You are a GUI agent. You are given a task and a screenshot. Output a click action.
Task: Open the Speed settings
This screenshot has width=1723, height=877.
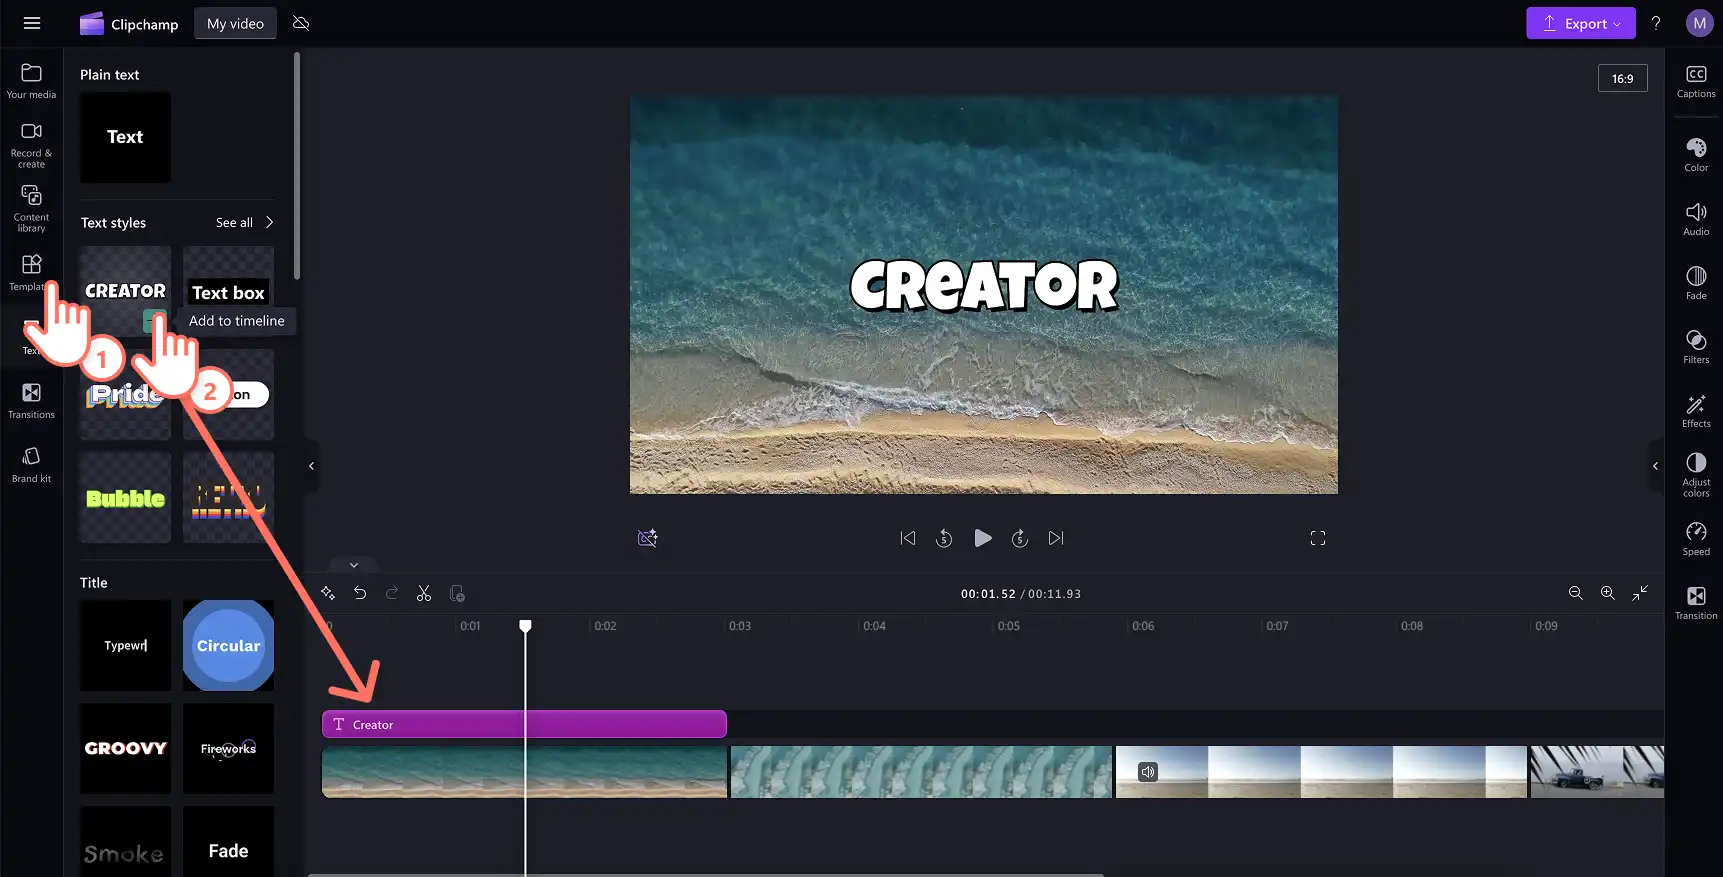[x=1696, y=538]
